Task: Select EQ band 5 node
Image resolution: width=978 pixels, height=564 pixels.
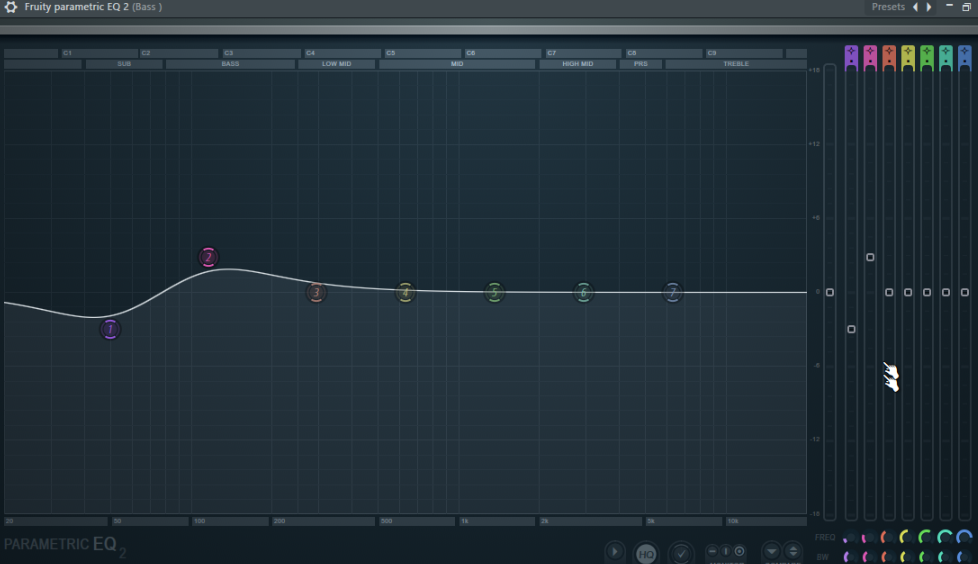Action: click(x=495, y=292)
